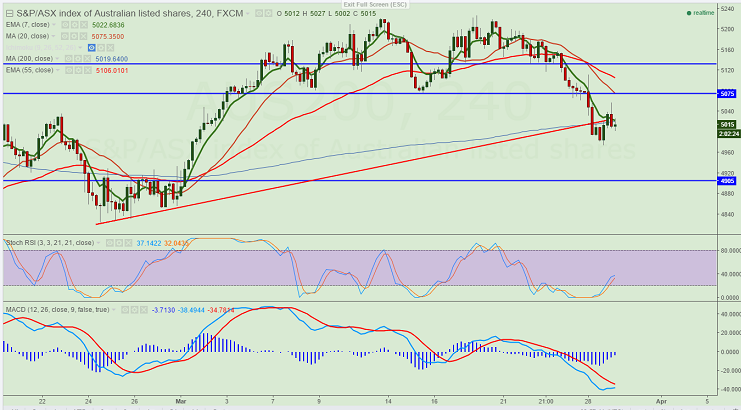The image size is (741, 410).
Task: Click the Apr label on time axis
Action: coord(662,399)
